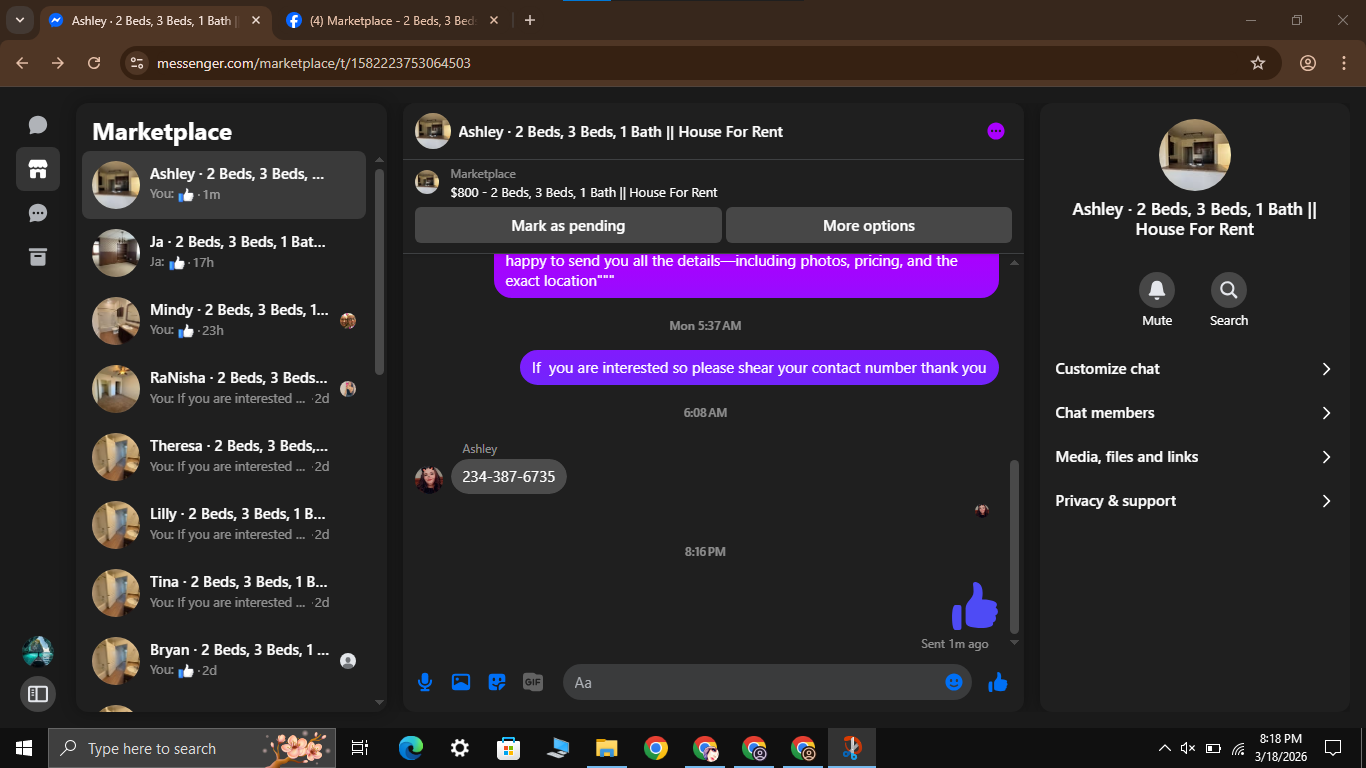Show hidden system tray icons
Image resolution: width=1366 pixels, height=768 pixels.
pyautogui.click(x=1164, y=748)
